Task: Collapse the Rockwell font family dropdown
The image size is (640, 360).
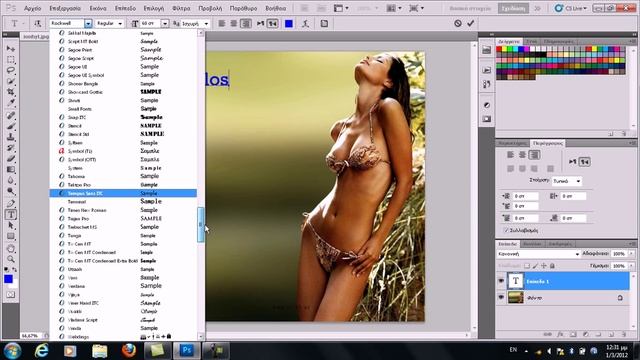Action: point(88,24)
